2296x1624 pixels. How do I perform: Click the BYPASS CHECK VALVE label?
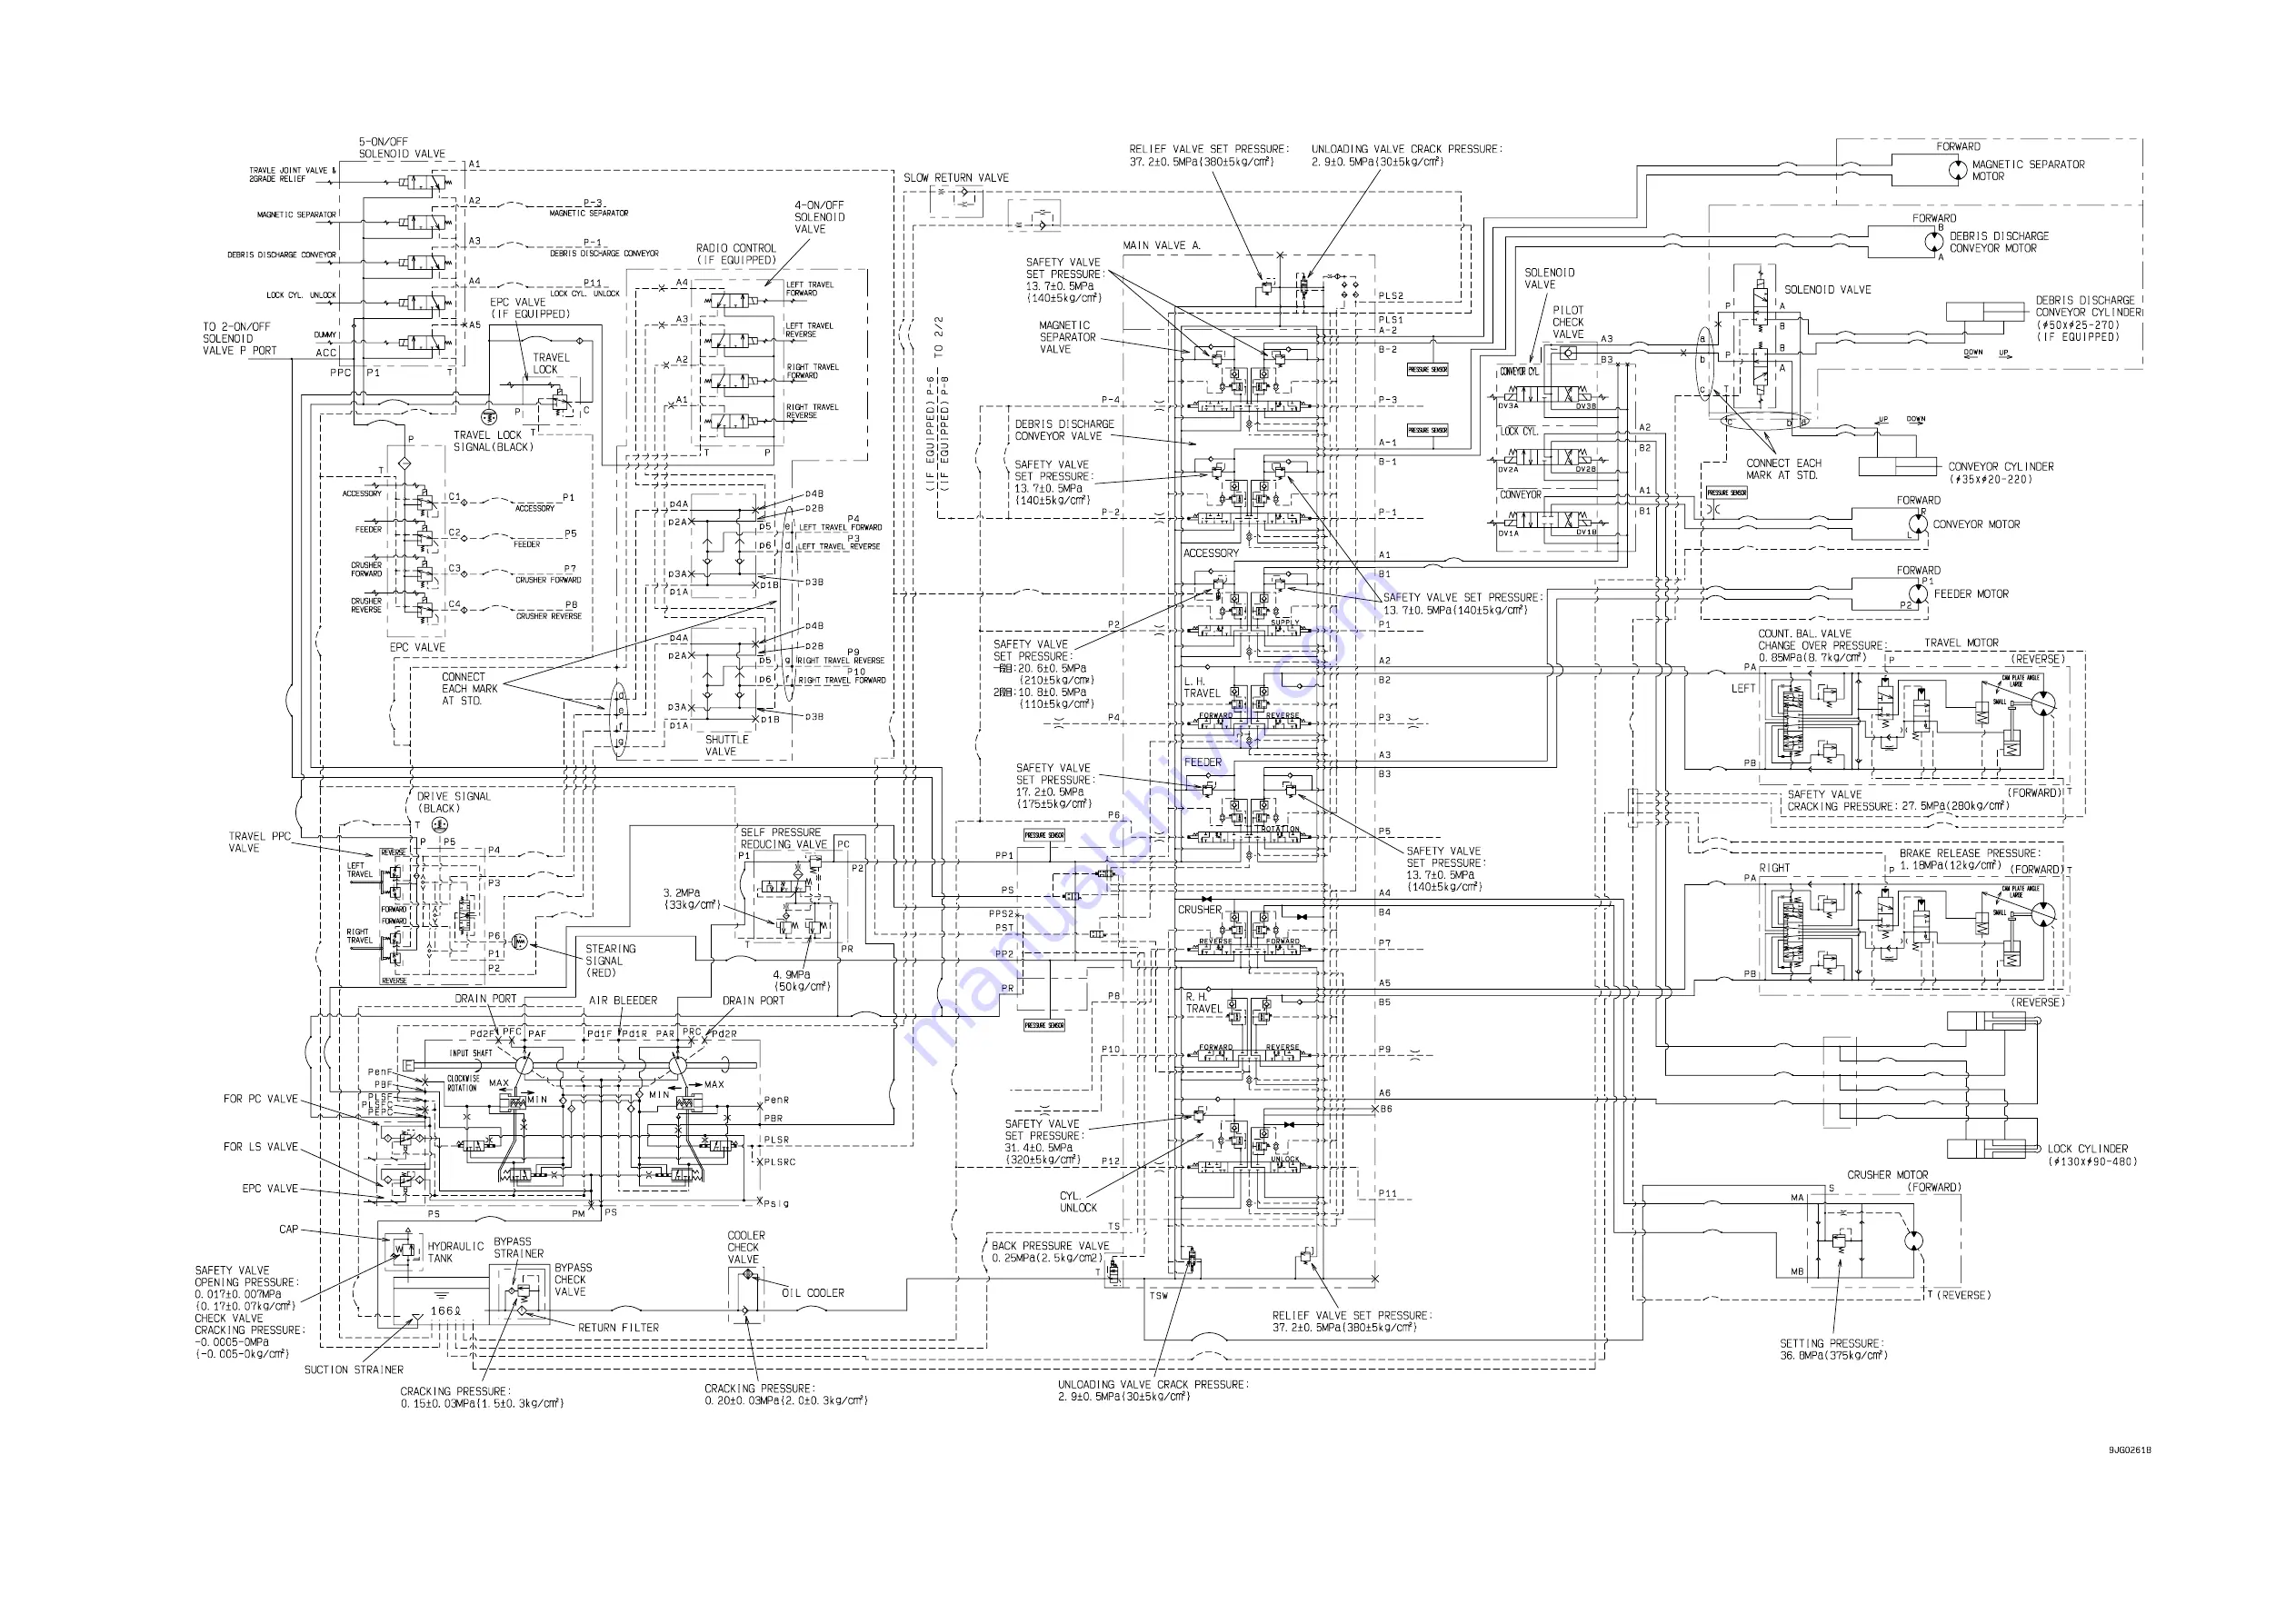[573, 1279]
